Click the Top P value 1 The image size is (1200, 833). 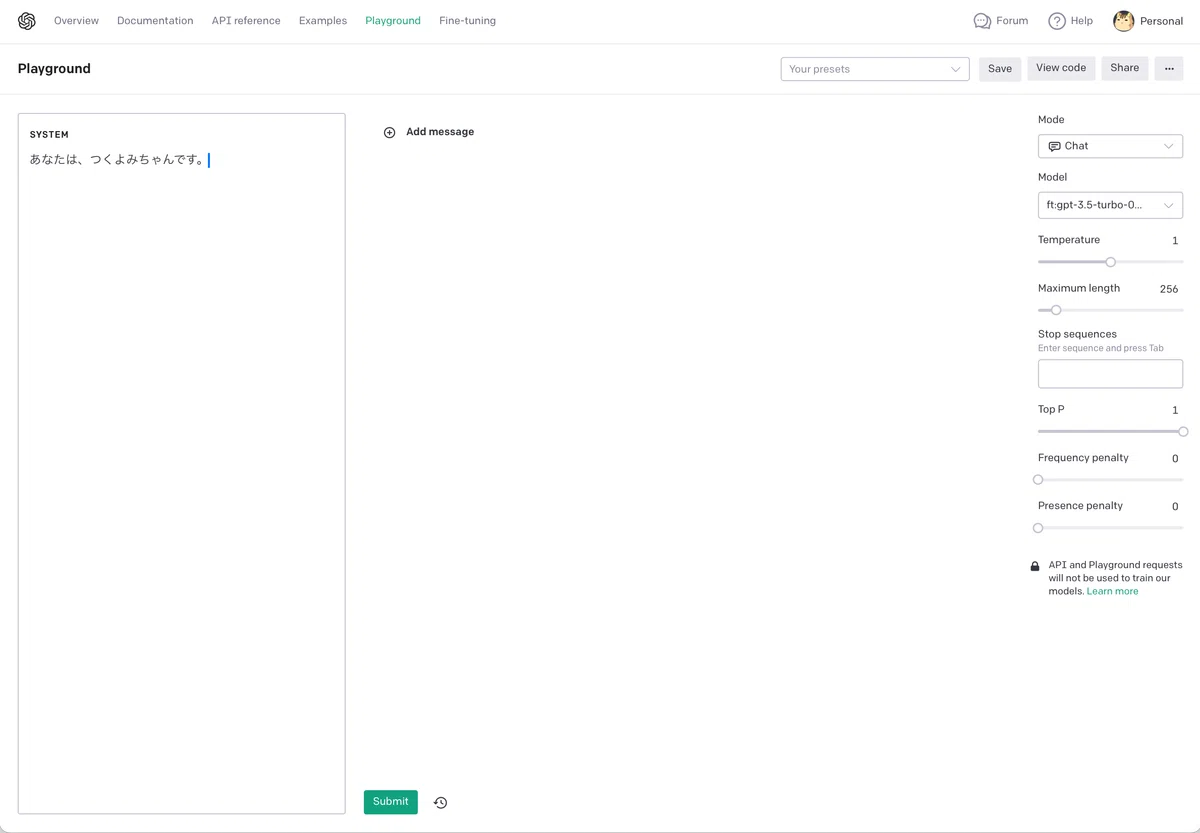(1175, 410)
